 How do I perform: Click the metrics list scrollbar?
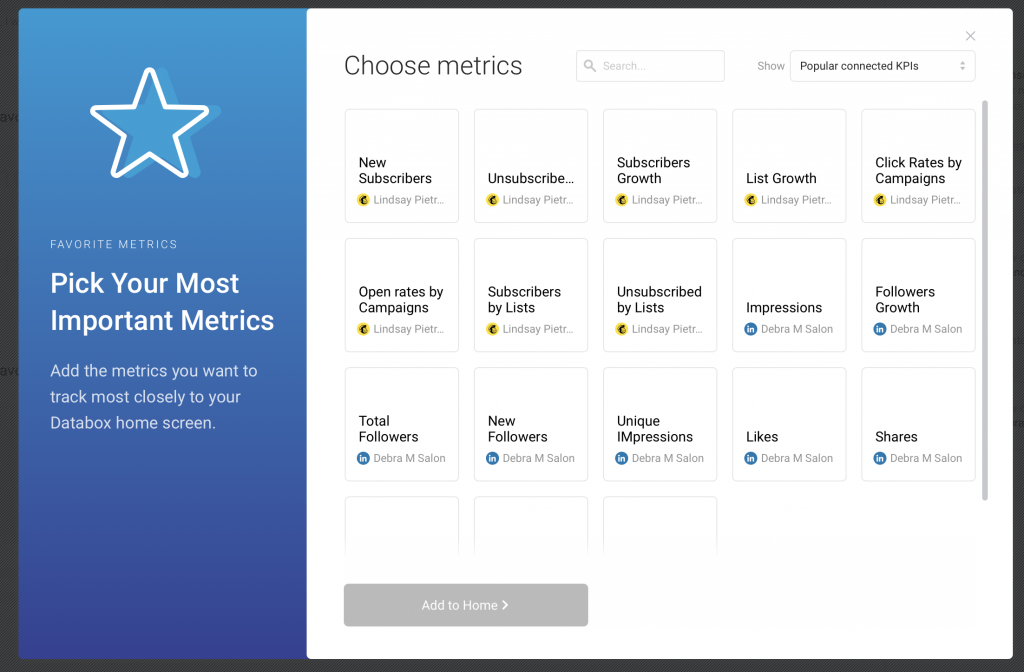pyautogui.click(x=985, y=300)
